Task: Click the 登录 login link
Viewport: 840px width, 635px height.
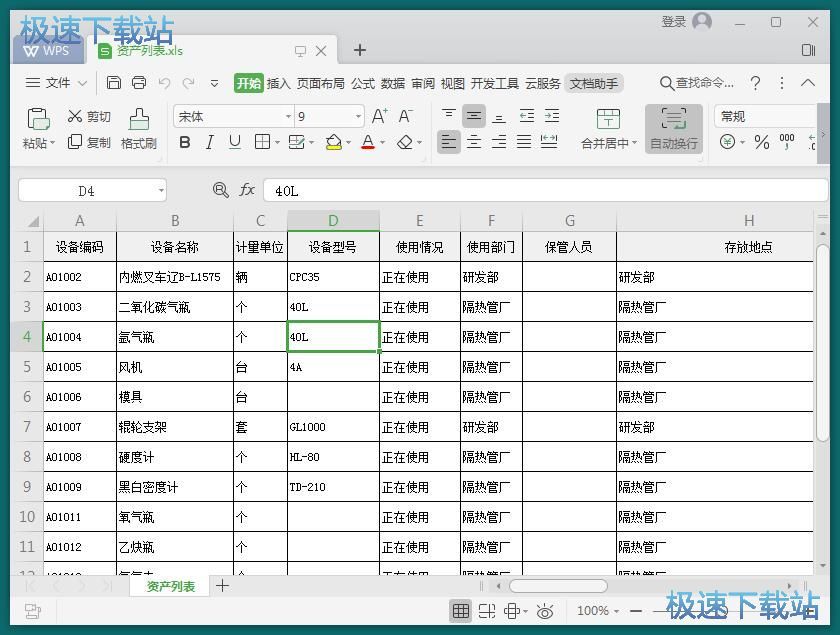Action: click(673, 22)
